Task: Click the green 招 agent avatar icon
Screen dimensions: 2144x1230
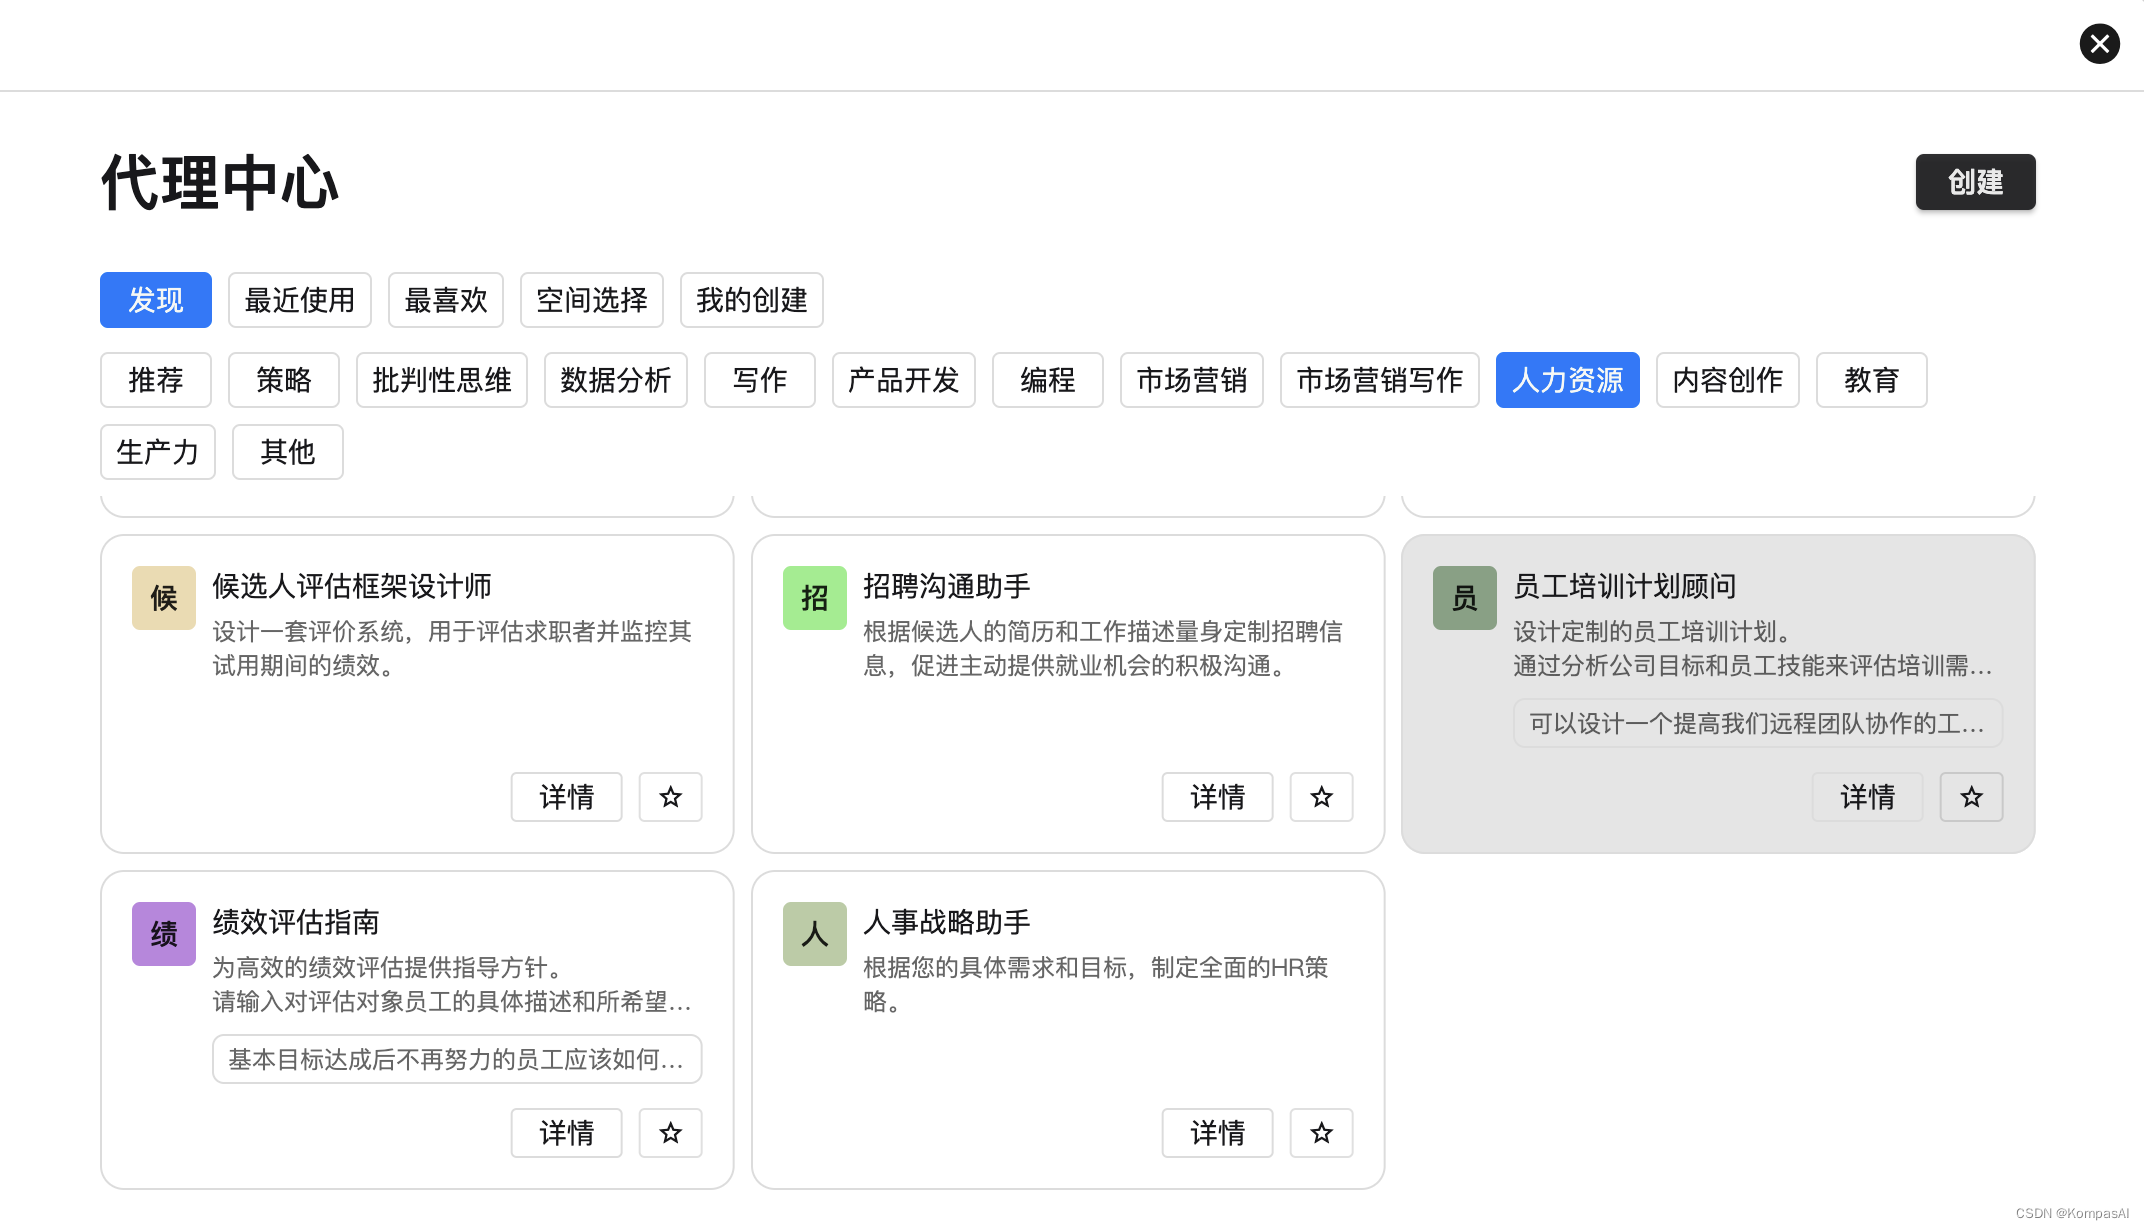Action: tap(814, 598)
